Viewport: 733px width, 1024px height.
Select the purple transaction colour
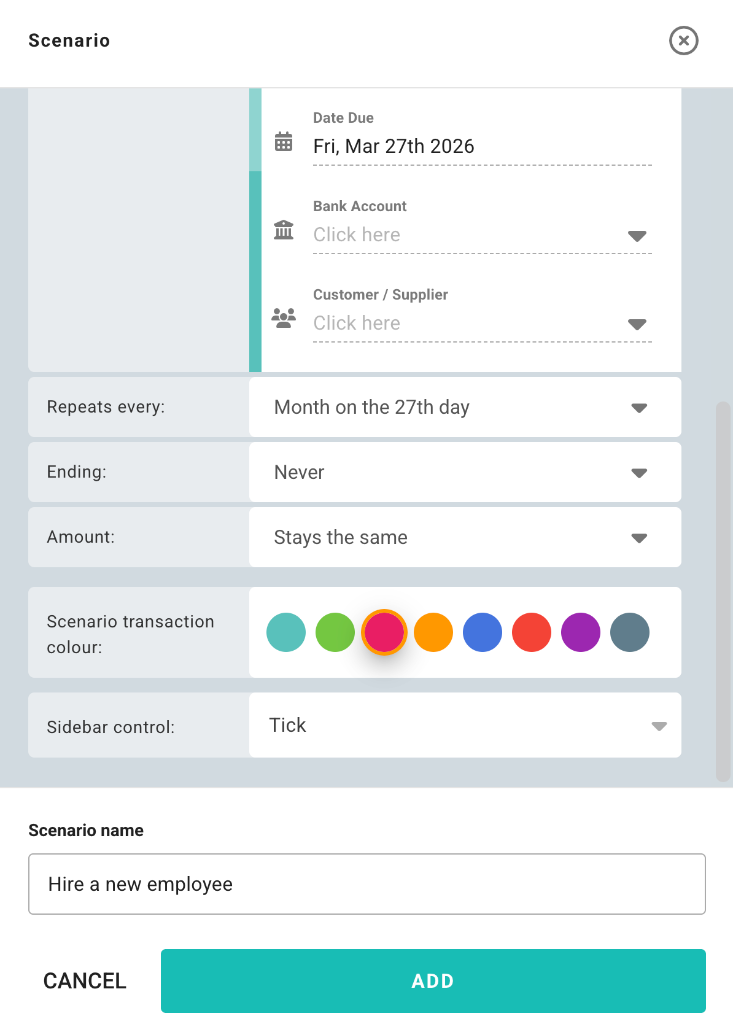[x=580, y=632]
